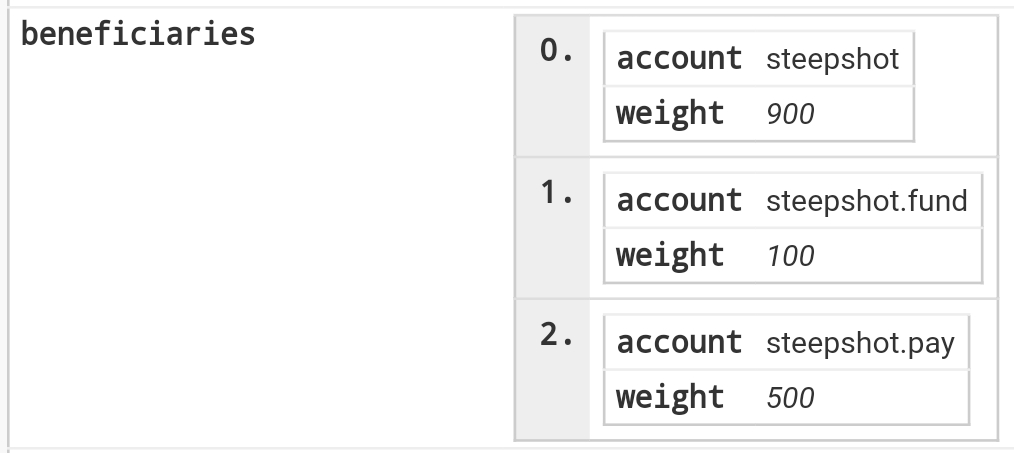The height and width of the screenshot is (453, 1014).
Task: Click index 1. of beneficiaries list
Action: click(x=556, y=193)
